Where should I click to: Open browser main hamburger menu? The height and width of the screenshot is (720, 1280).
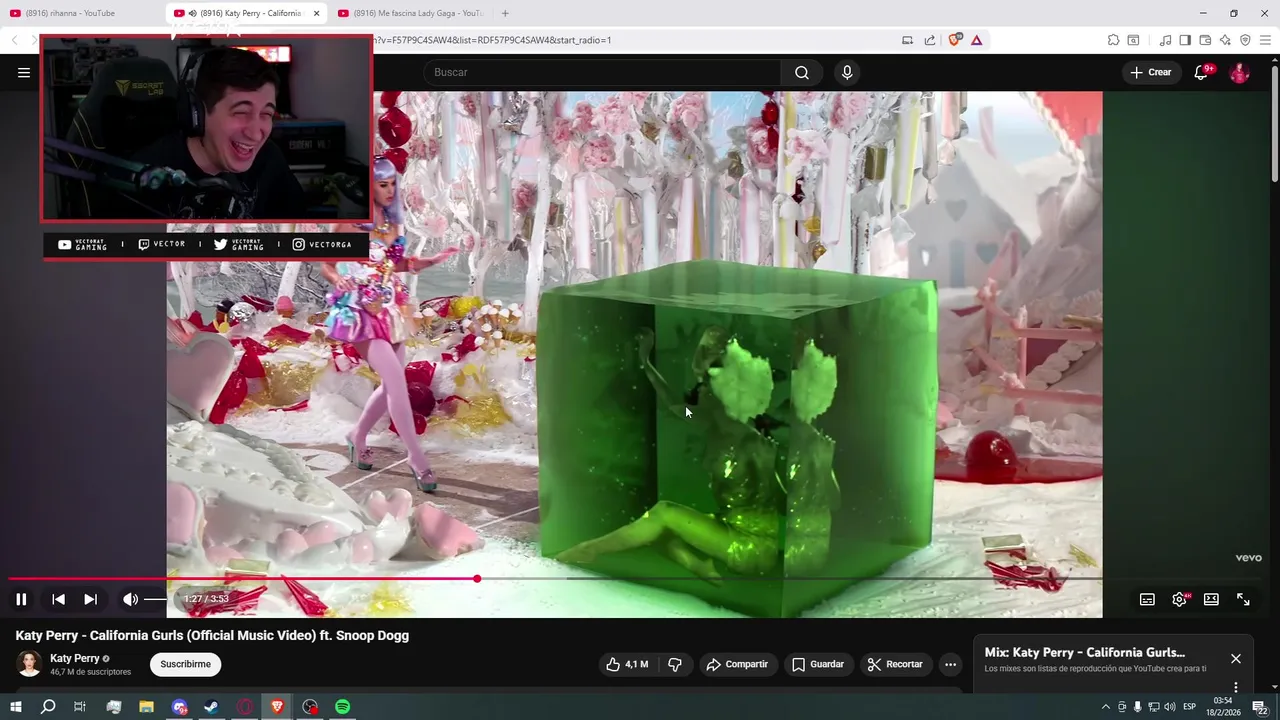click(x=1265, y=40)
